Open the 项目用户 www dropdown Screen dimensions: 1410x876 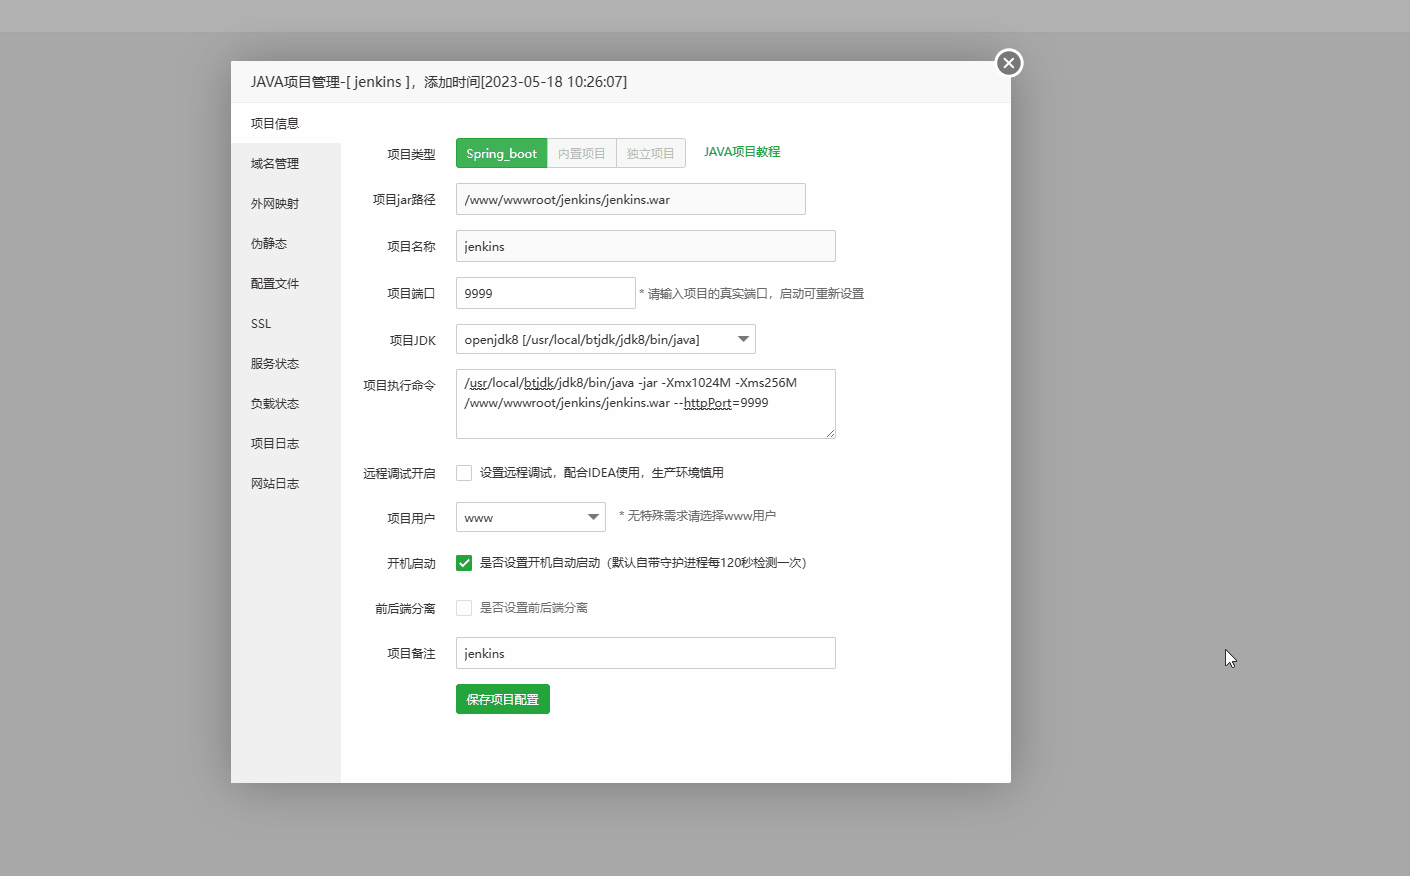(x=531, y=517)
